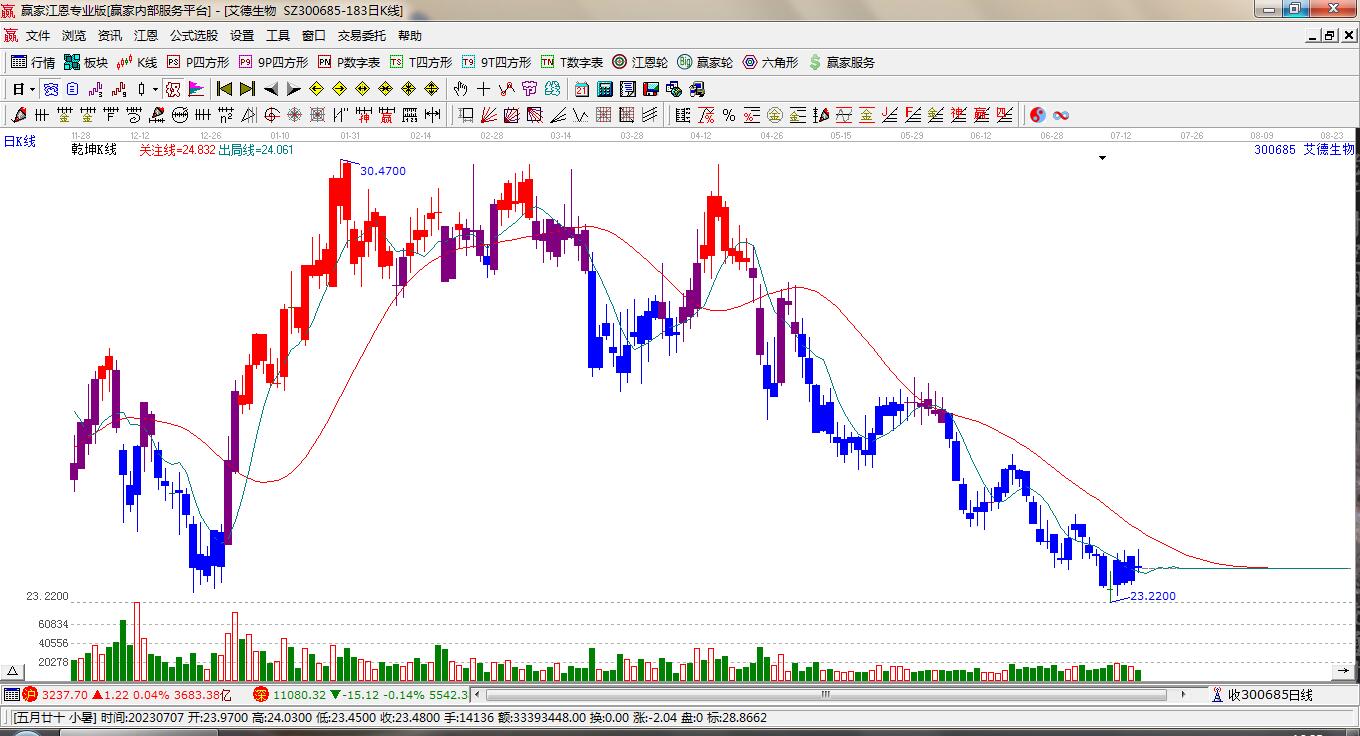Click the 关注线=24.832 label
This screenshot has height=736, width=1360.
pyautogui.click(x=177, y=150)
